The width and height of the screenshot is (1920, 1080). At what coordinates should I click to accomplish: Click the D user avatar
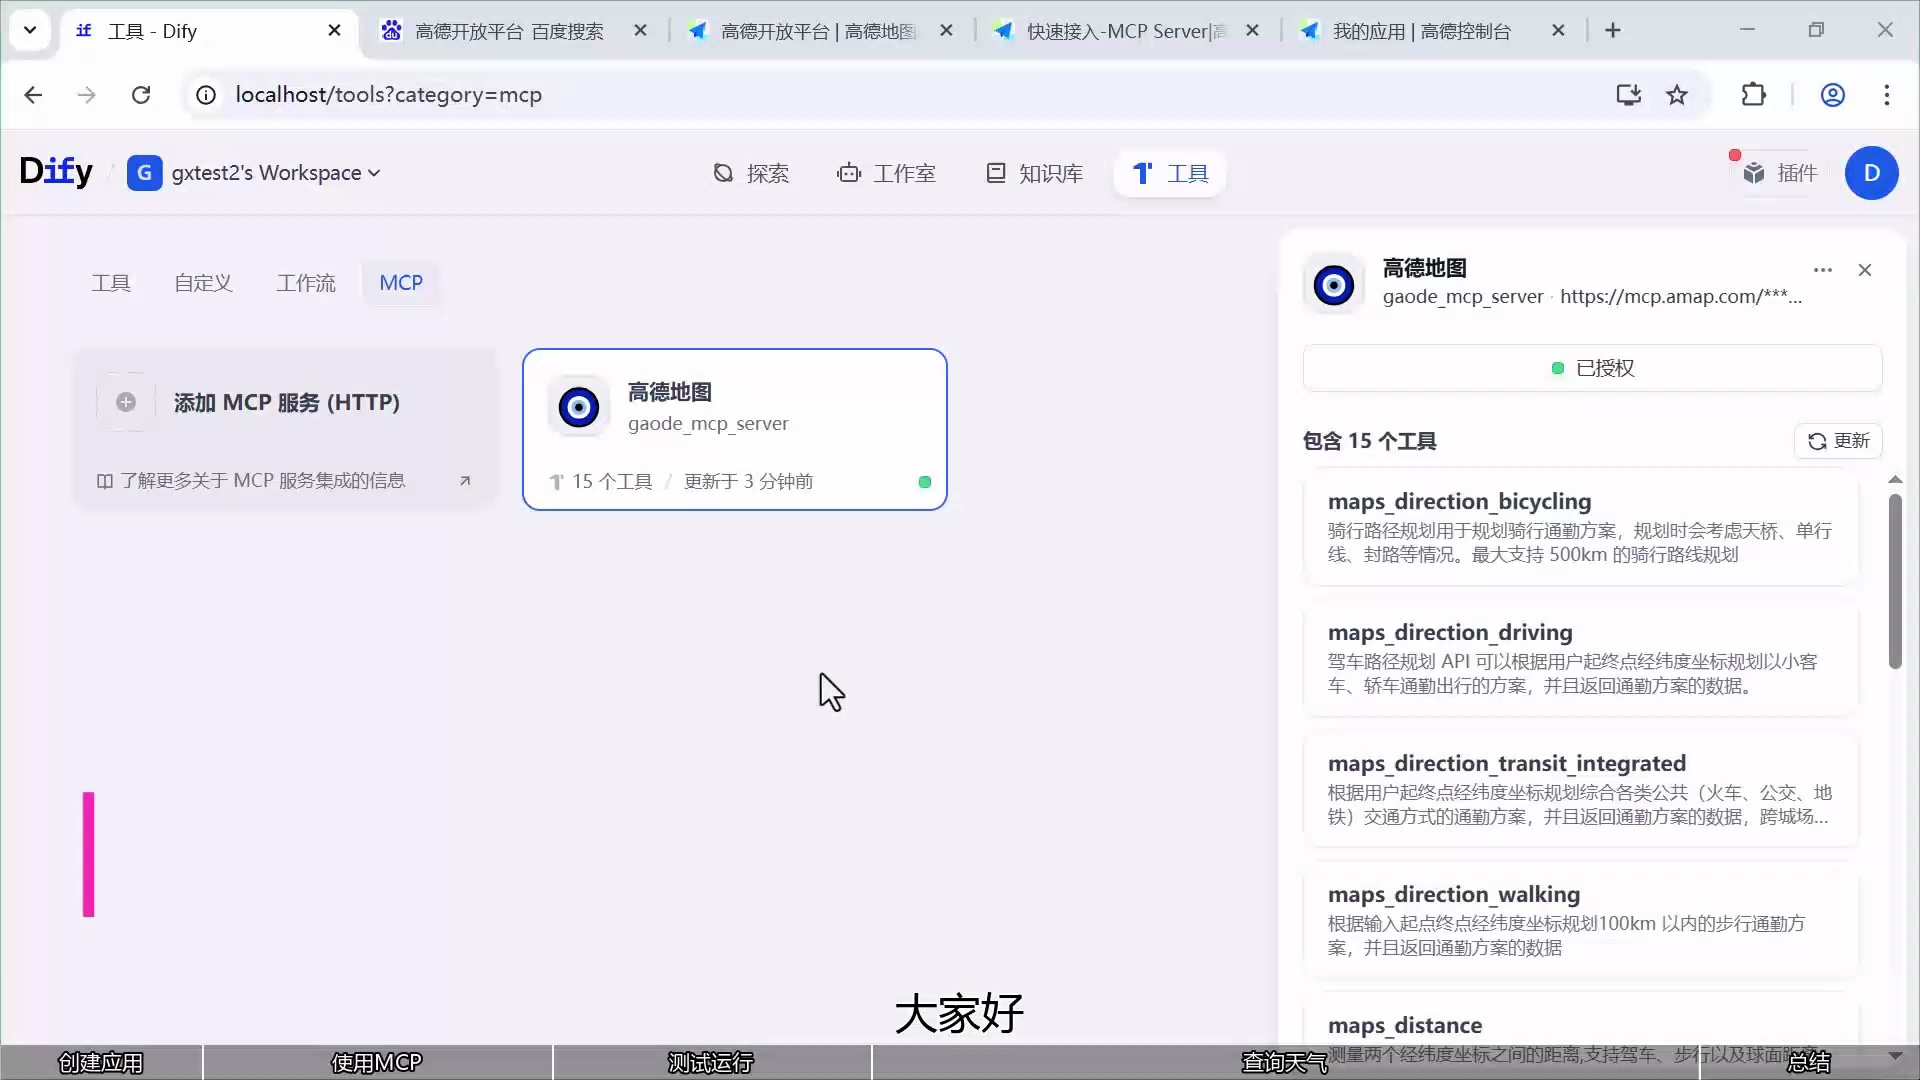(x=1871, y=173)
